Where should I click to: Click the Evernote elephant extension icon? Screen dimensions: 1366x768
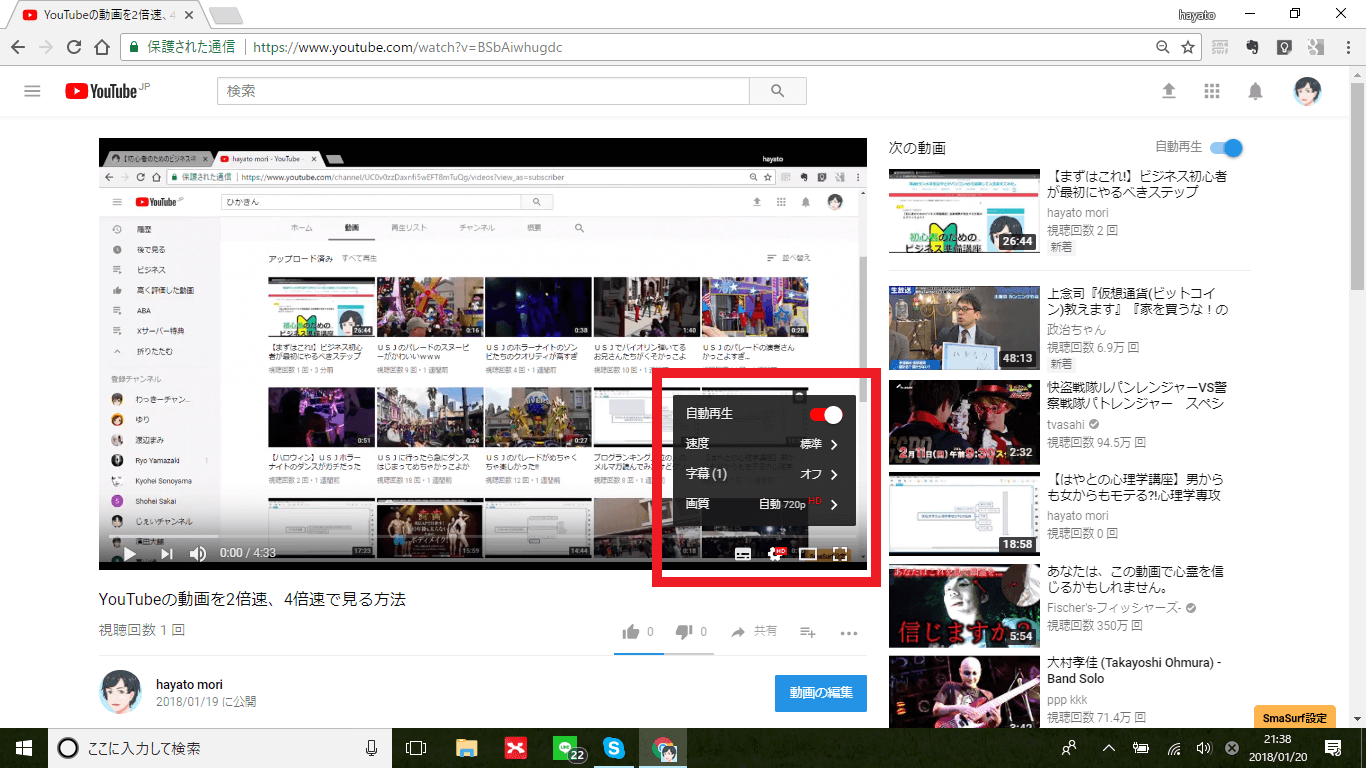coord(1251,47)
